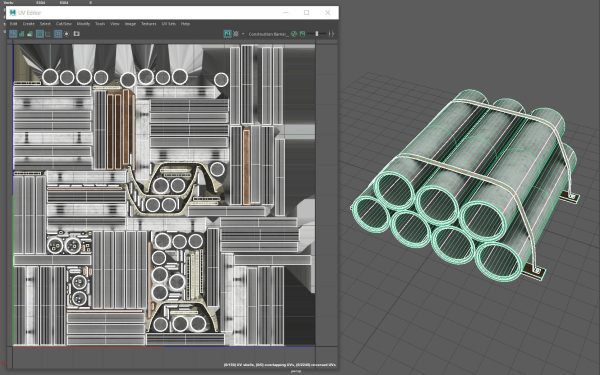
Task: Open the Help menu in UV Editor
Action: tap(185, 24)
